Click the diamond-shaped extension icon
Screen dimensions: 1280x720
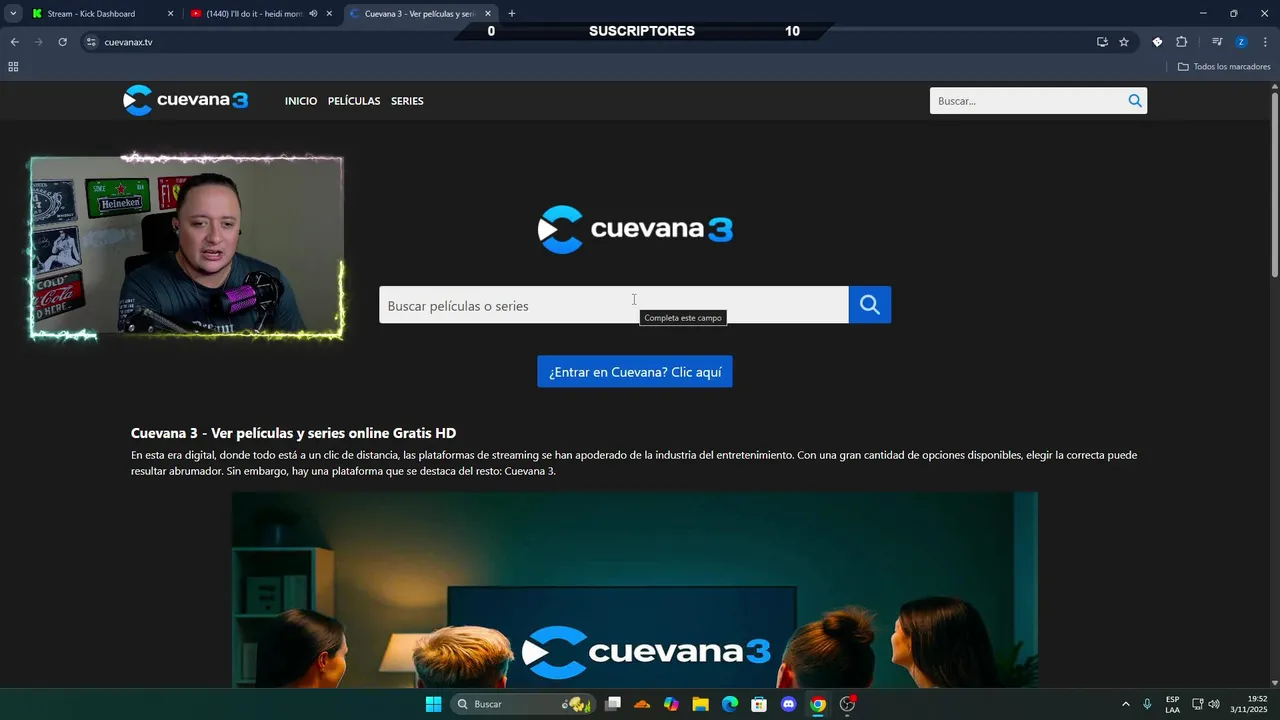pyautogui.click(x=1157, y=42)
